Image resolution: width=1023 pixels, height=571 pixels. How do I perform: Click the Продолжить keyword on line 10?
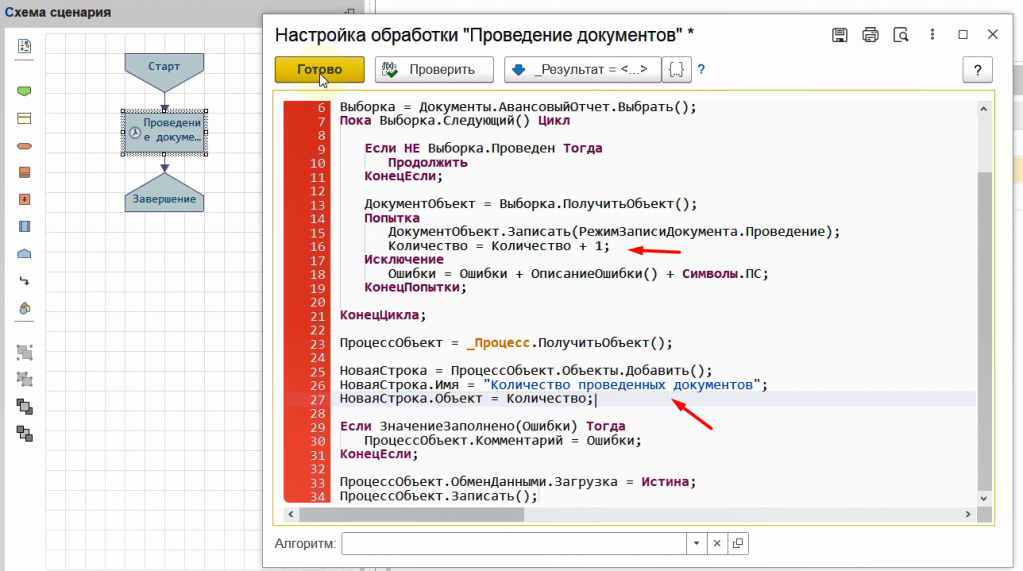pyautogui.click(x=427, y=162)
